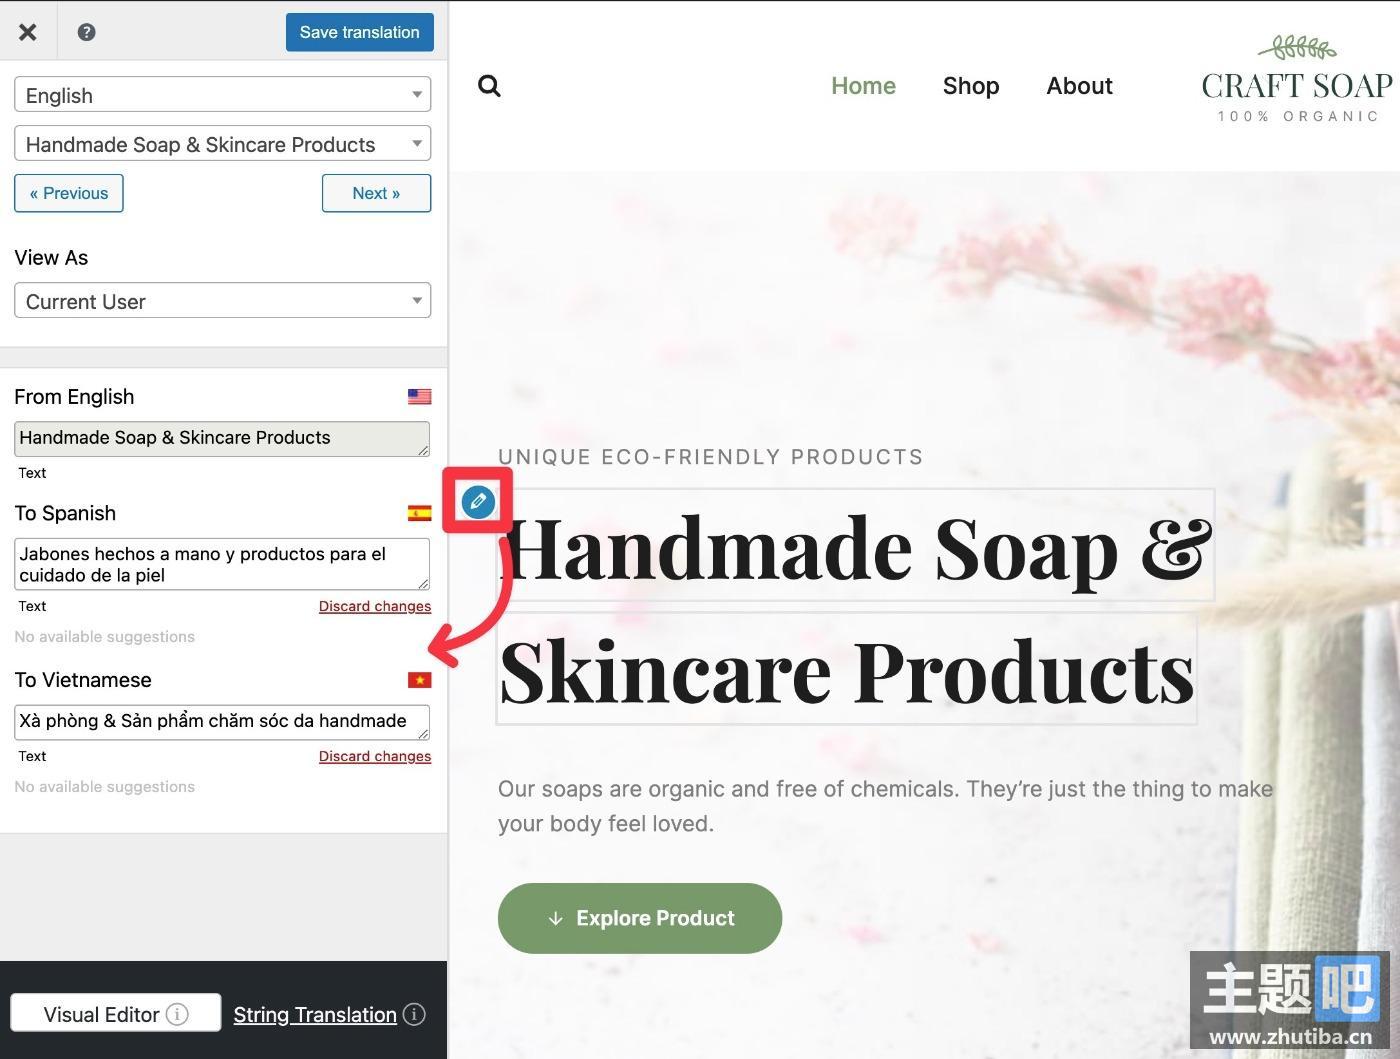The height and width of the screenshot is (1059, 1400).
Task: Click the US flag beside From English
Action: pos(419,397)
